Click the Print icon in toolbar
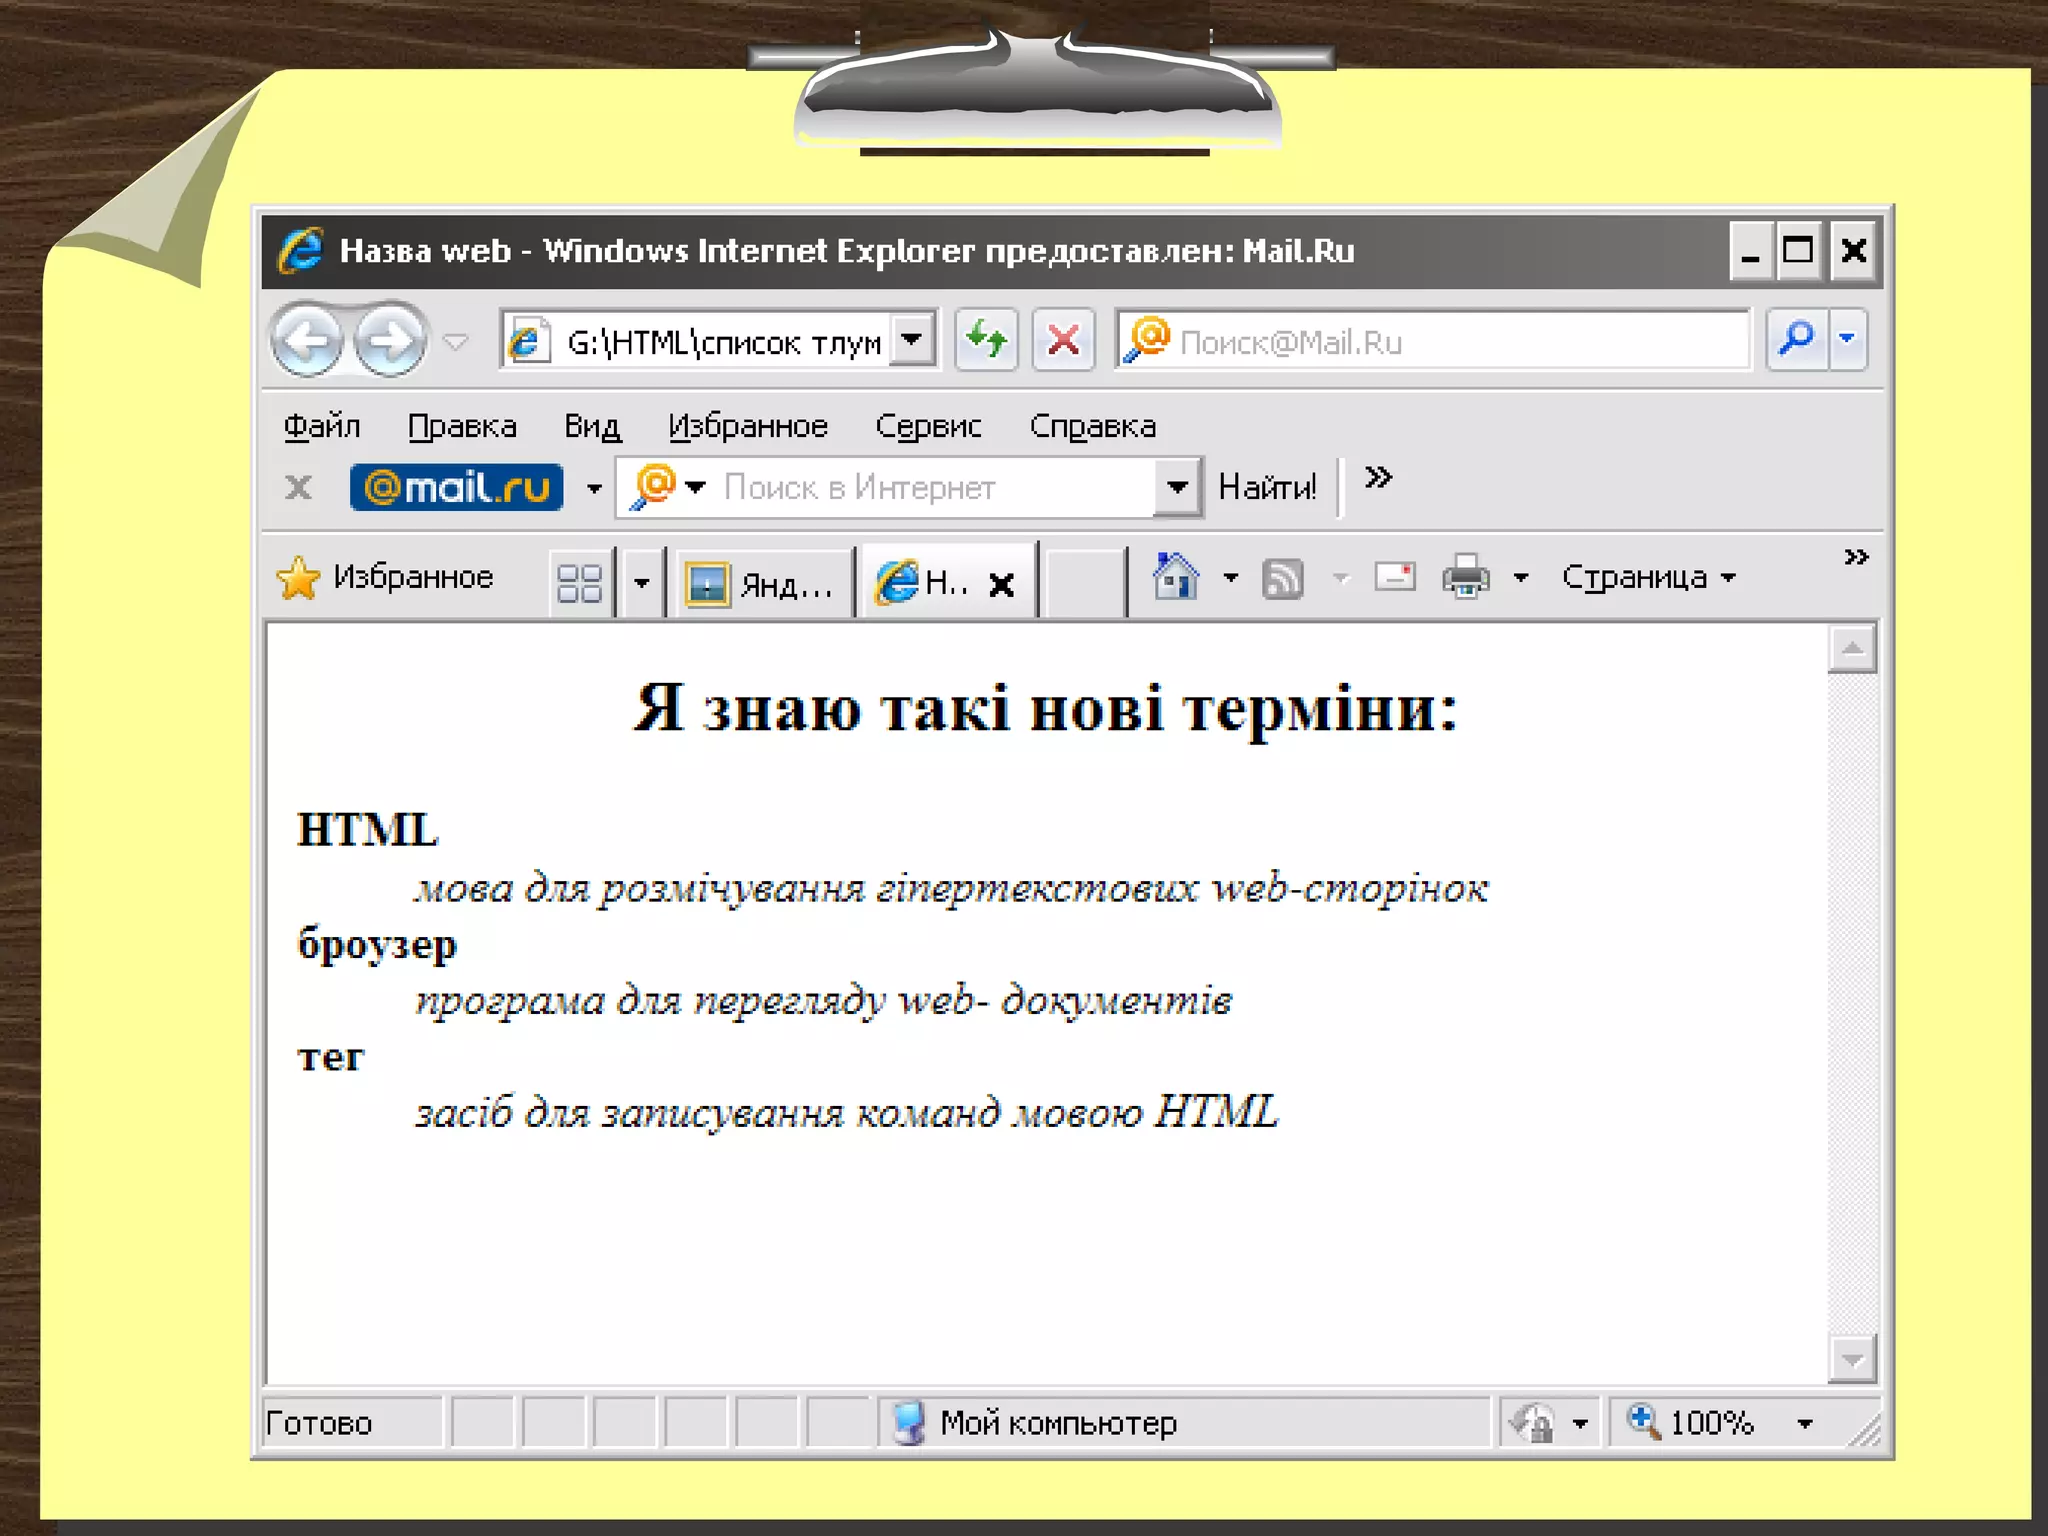Image resolution: width=2048 pixels, height=1536 pixels. coord(1466,577)
